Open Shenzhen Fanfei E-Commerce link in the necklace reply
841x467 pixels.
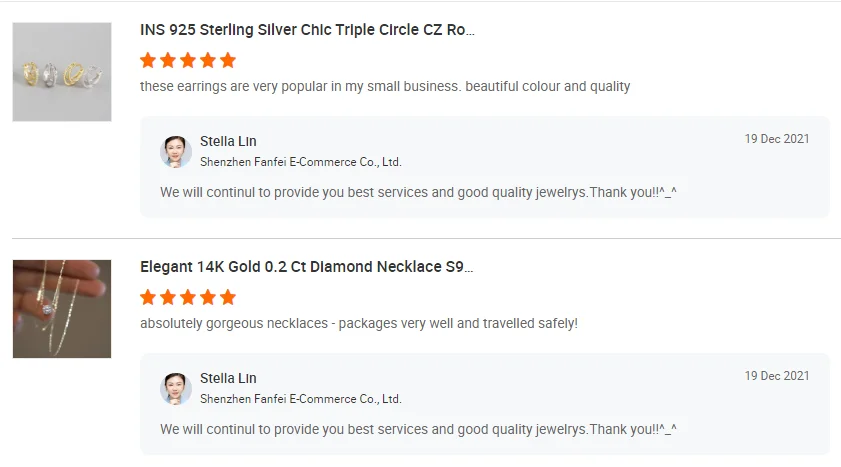pyautogui.click(x=300, y=398)
